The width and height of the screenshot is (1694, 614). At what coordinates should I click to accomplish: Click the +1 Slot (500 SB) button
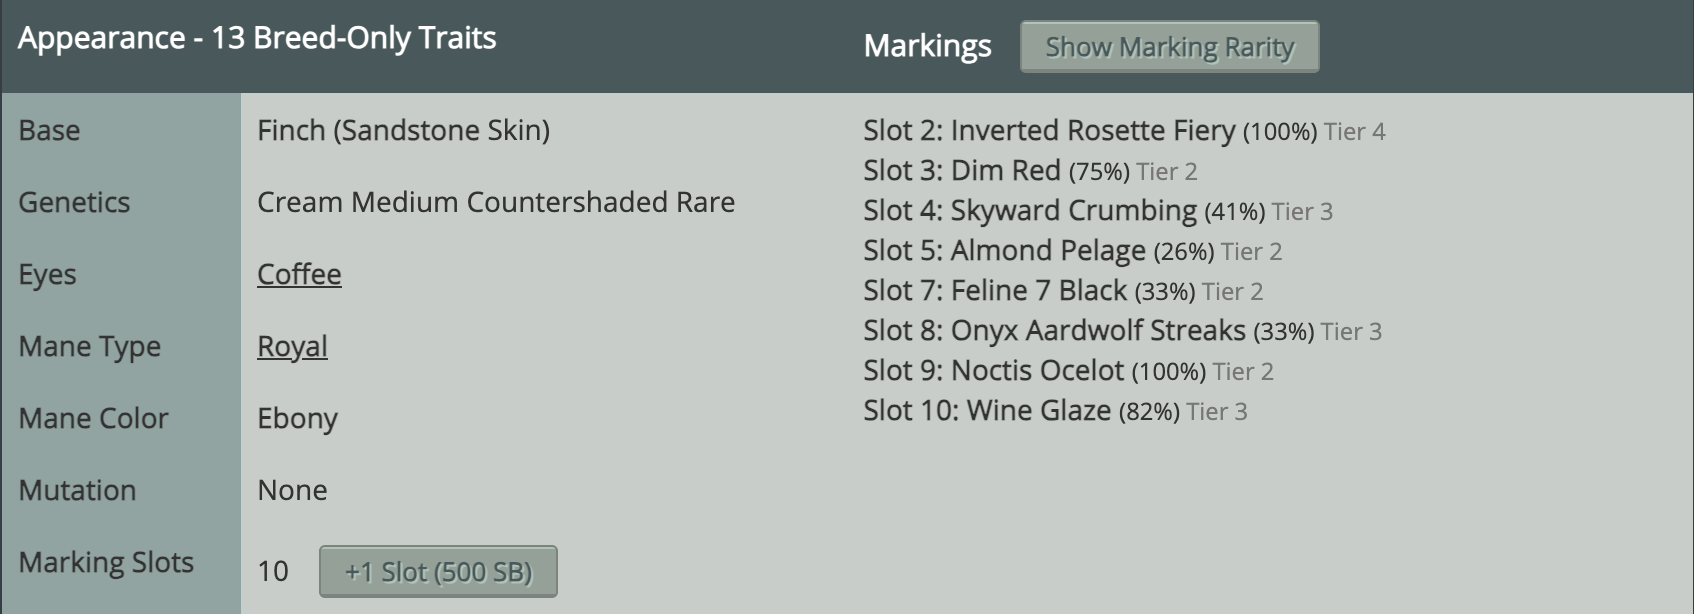point(438,571)
